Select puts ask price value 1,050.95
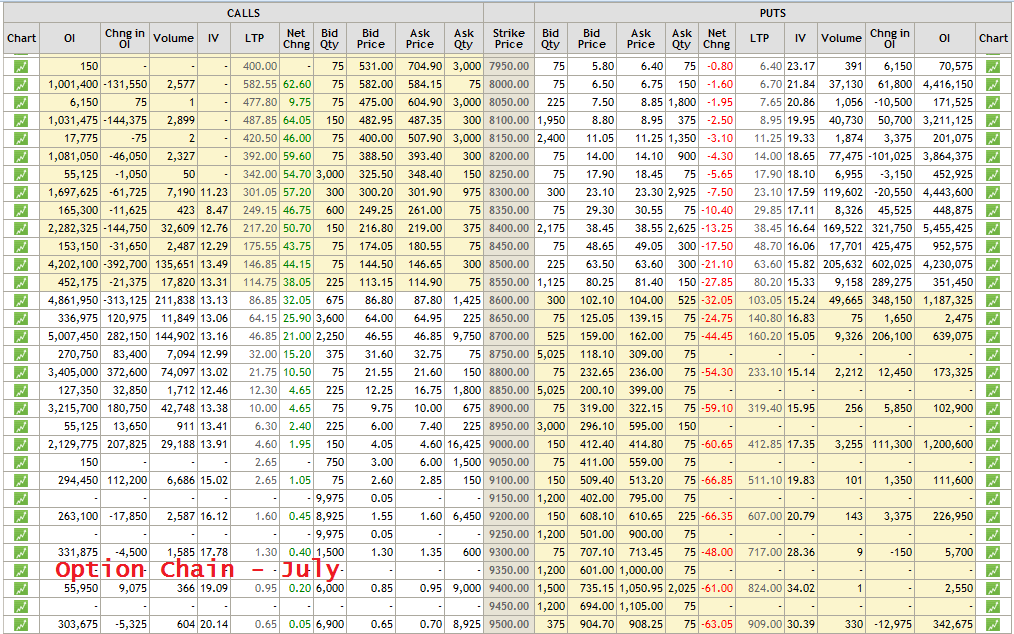The width and height of the screenshot is (1014, 634). [641, 588]
